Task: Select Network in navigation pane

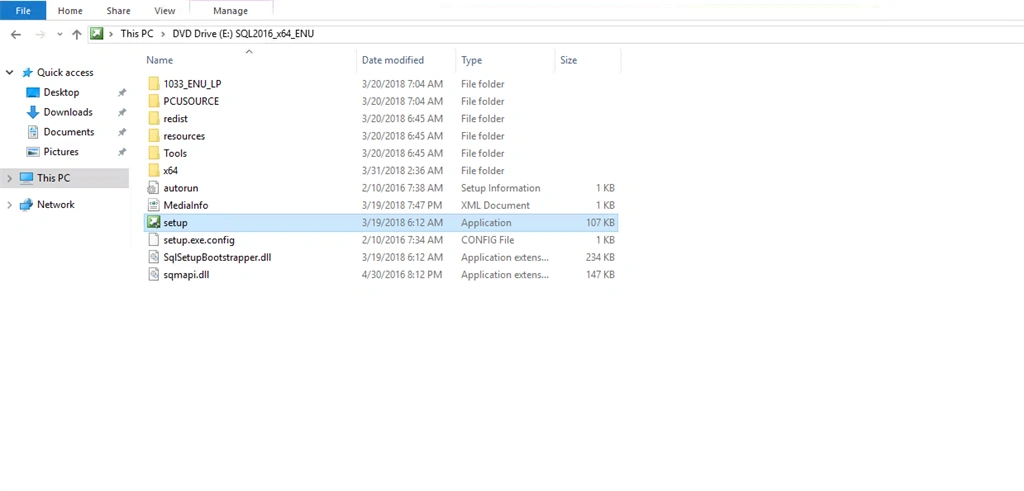Action: point(56,204)
